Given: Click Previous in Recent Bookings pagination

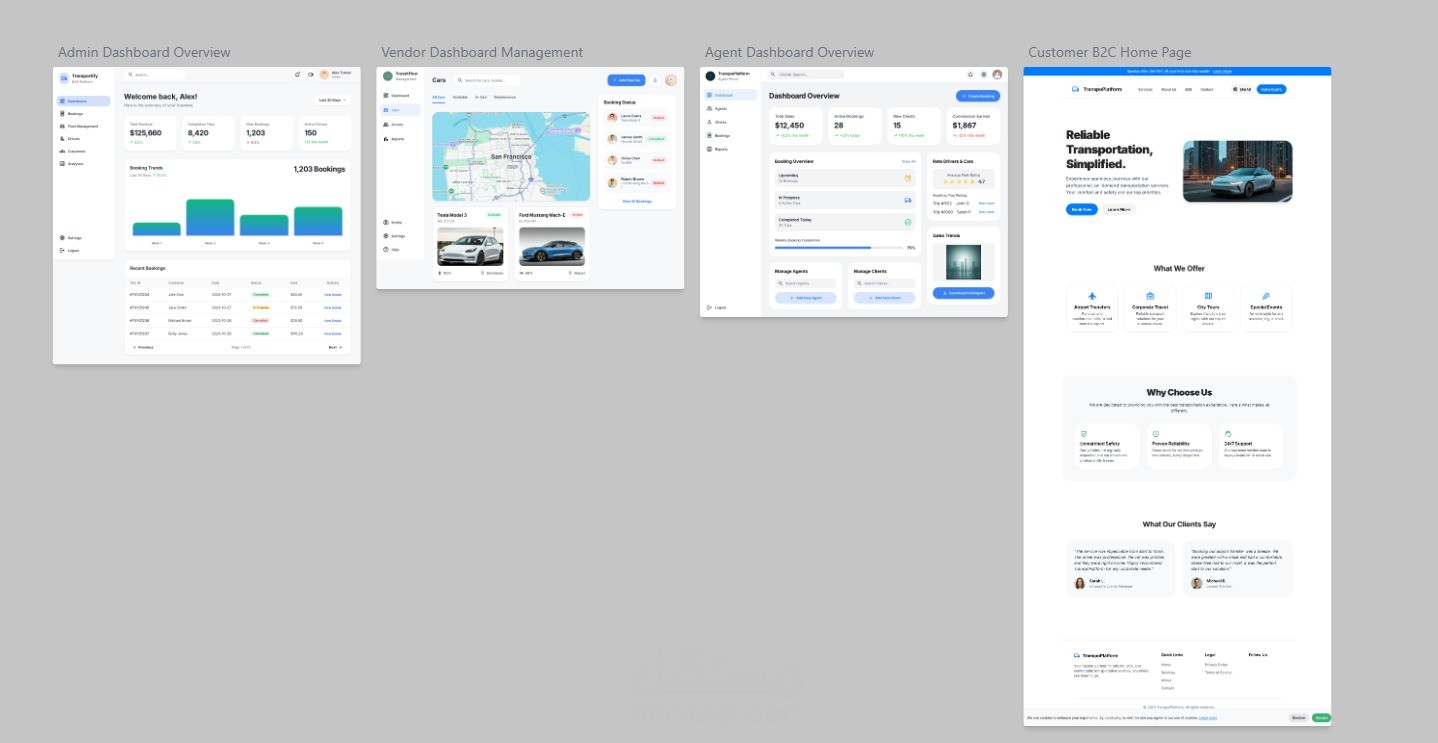Looking at the screenshot, I should click(x=144, y=347).
